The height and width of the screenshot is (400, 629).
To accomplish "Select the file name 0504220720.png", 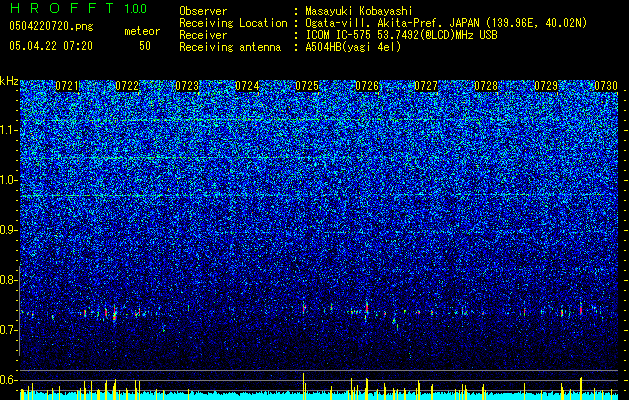I will click(51, 26).
